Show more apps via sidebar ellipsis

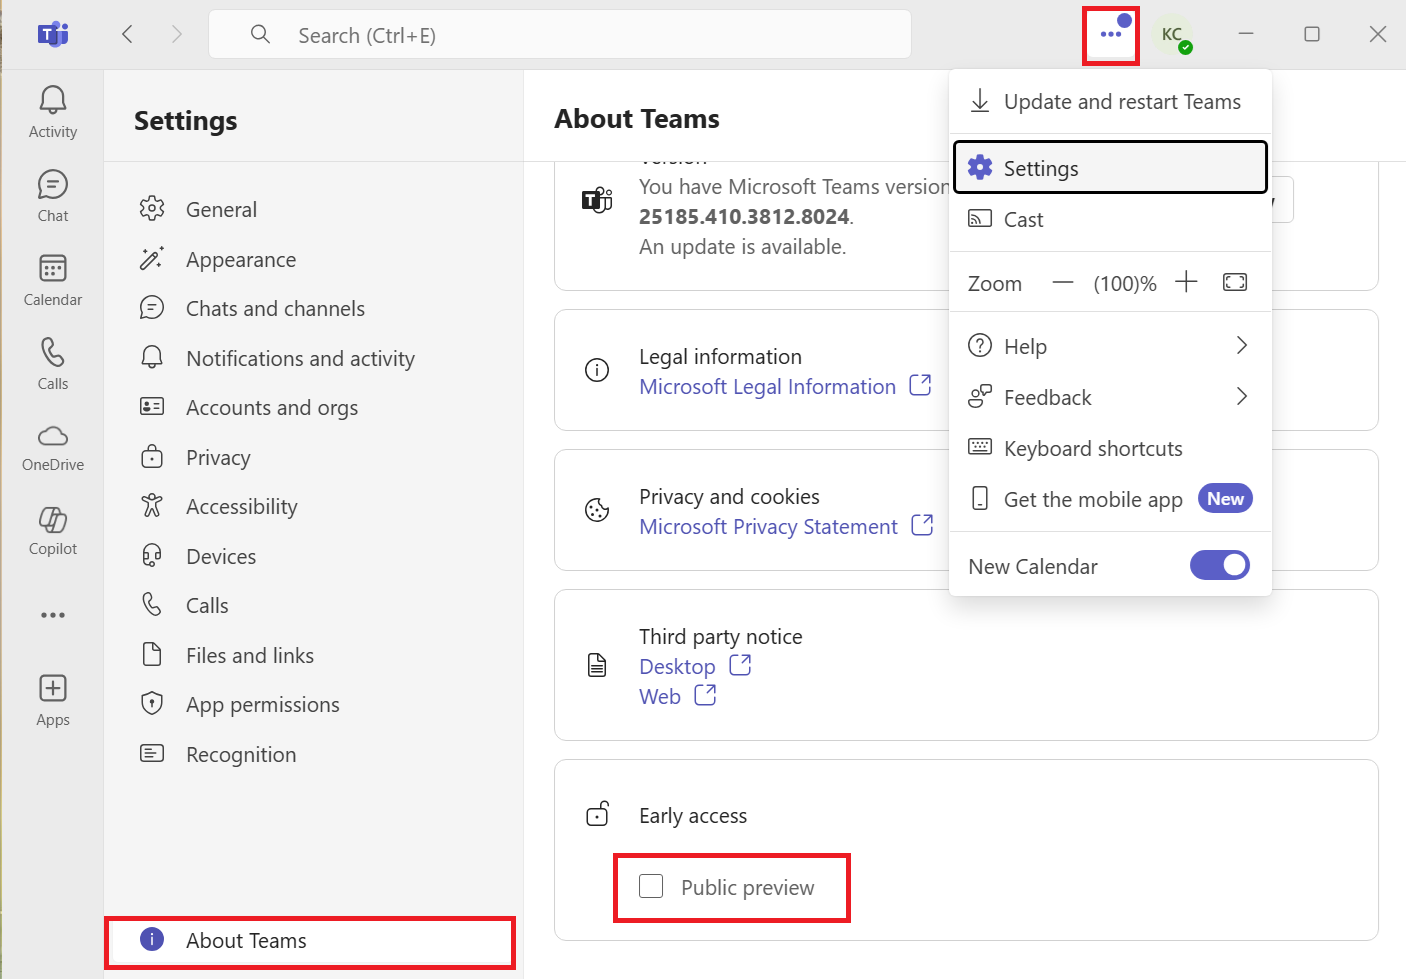53,615
